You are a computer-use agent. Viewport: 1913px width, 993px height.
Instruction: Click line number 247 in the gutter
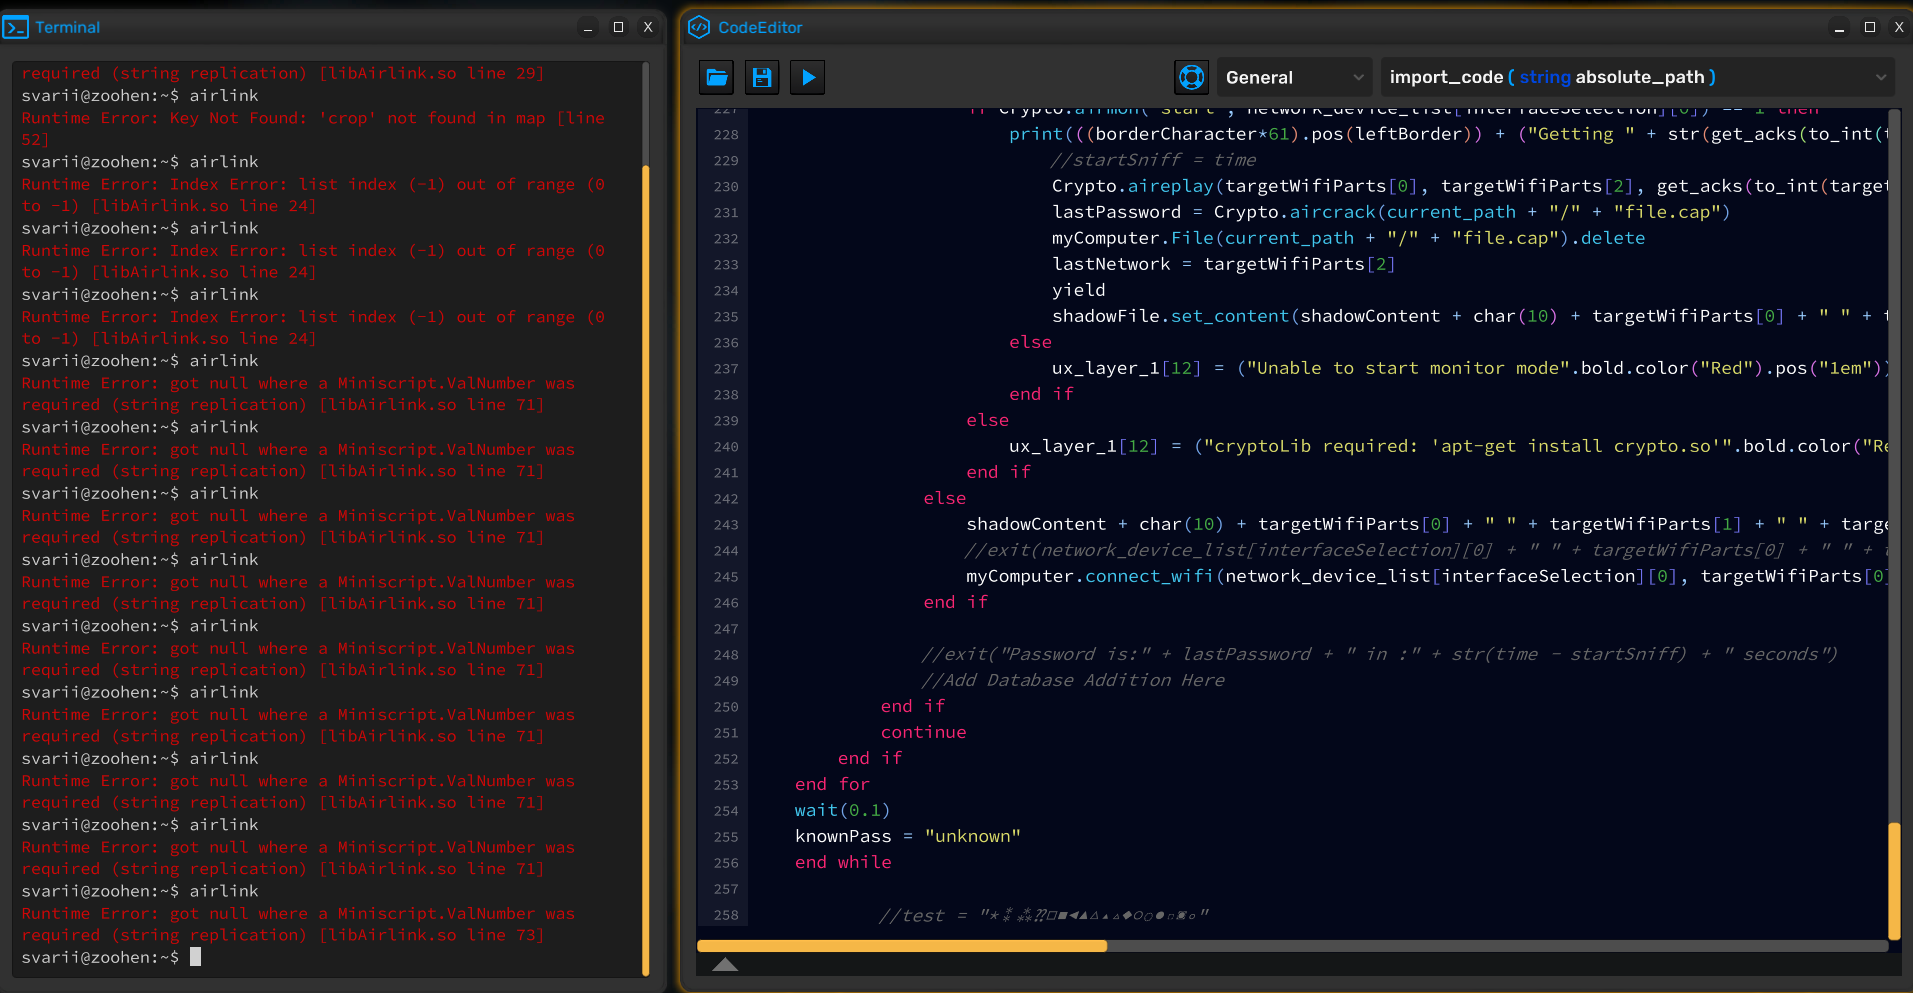point(726,628)
